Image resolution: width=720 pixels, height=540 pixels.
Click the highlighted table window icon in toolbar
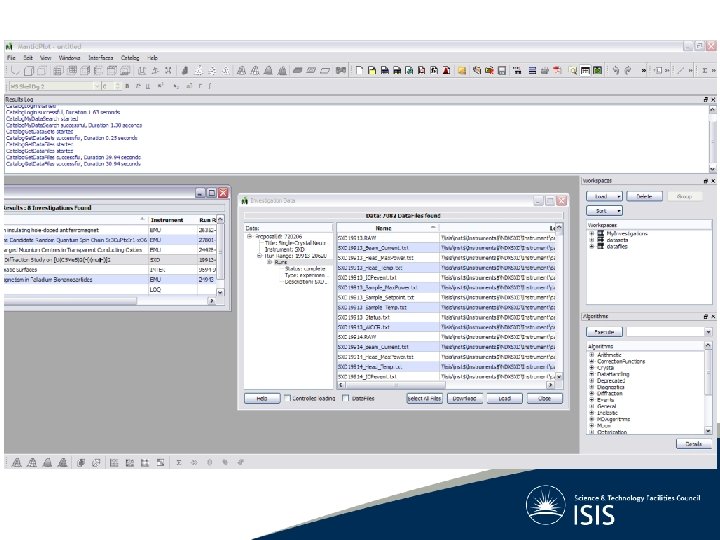point(585,70)
